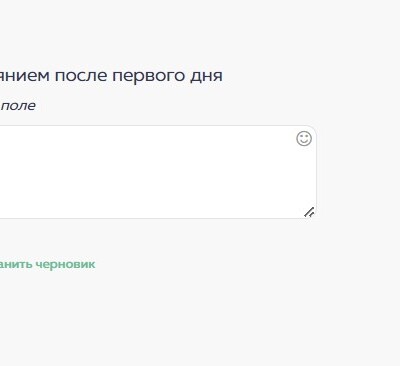Select the diagonal grip at textarea corner
This screenshot has height=366, width=400.
(x=309, y=212)
